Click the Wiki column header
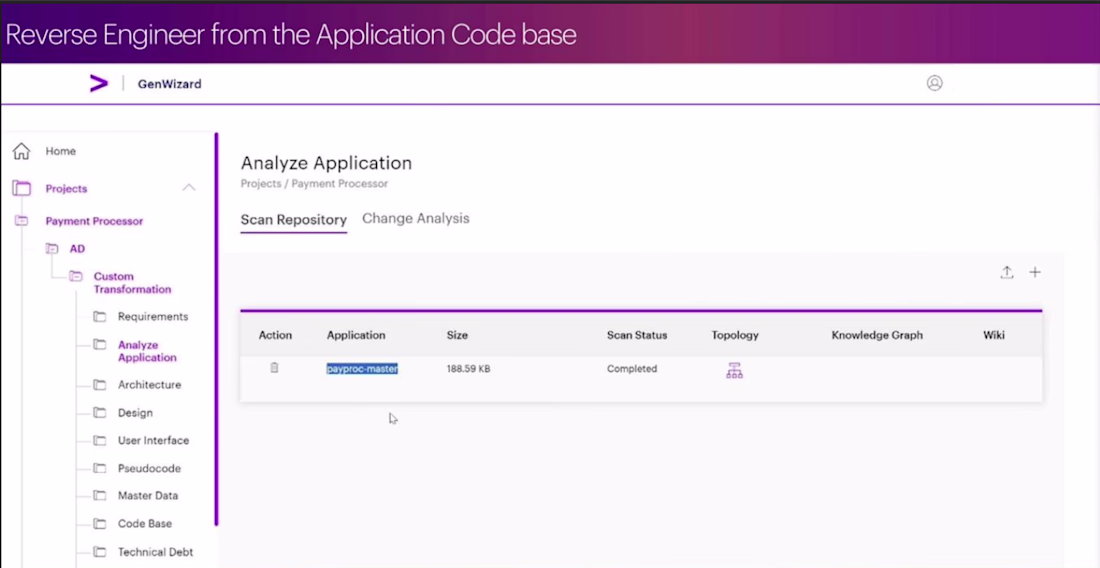 (993, 335)
